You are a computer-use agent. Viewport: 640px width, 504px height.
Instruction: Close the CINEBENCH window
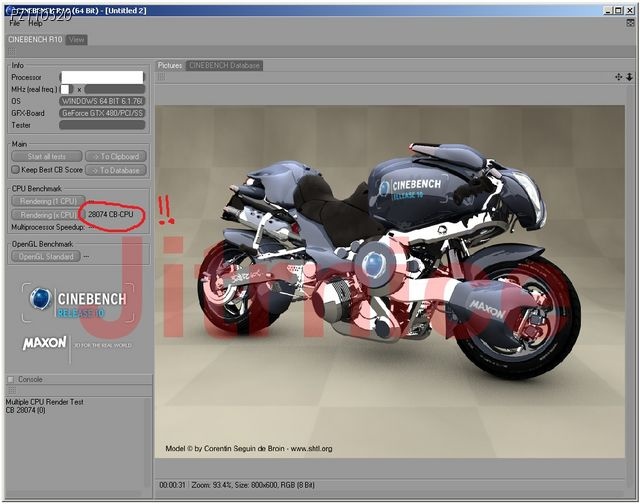(629, 11)
